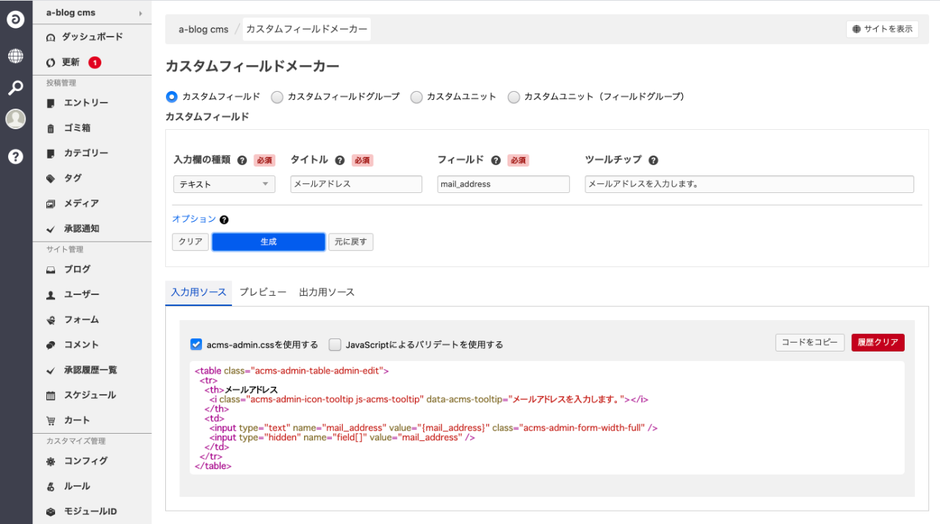Click help icon beside オプション

click(224, 220)
